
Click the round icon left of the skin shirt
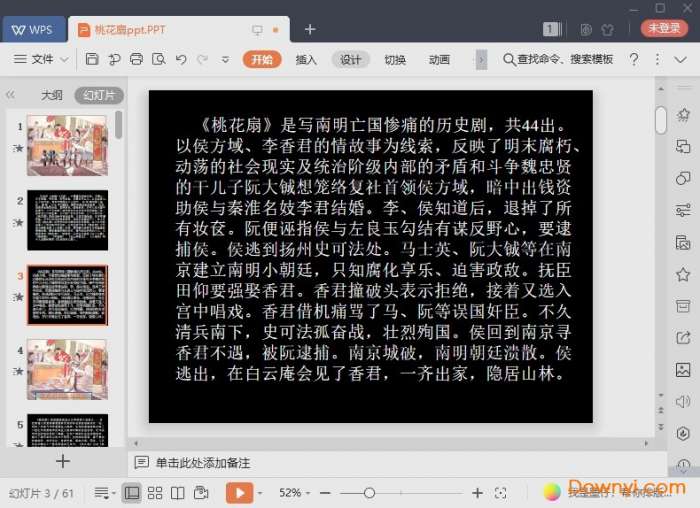tap(586, 29)
